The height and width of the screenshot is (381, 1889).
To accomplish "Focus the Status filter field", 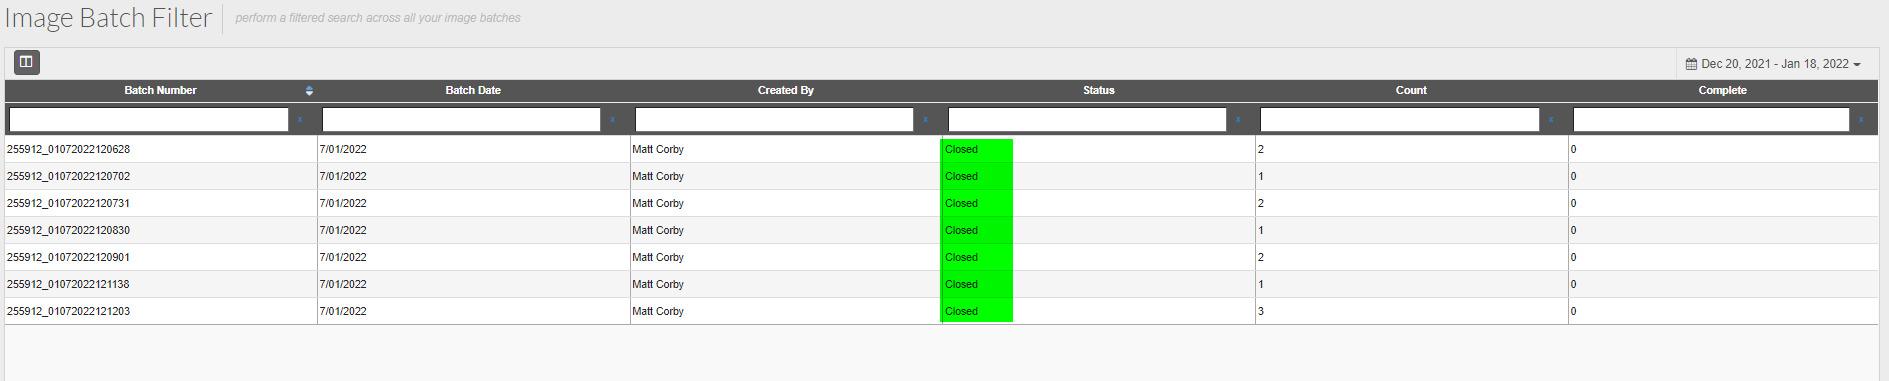I will (1087, 120).
